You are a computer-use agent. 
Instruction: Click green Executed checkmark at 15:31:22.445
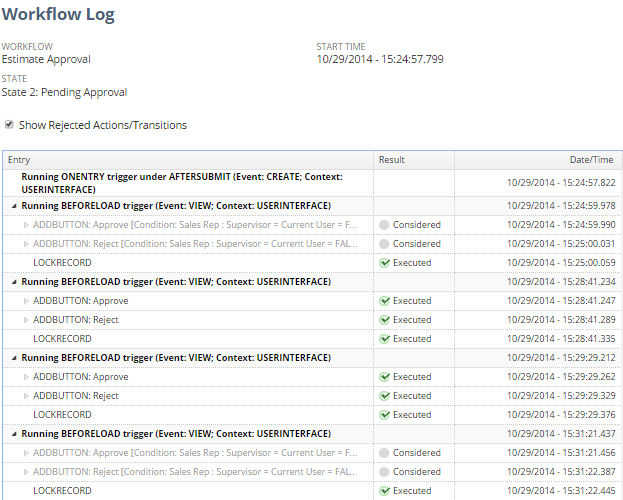click(384, 491)
